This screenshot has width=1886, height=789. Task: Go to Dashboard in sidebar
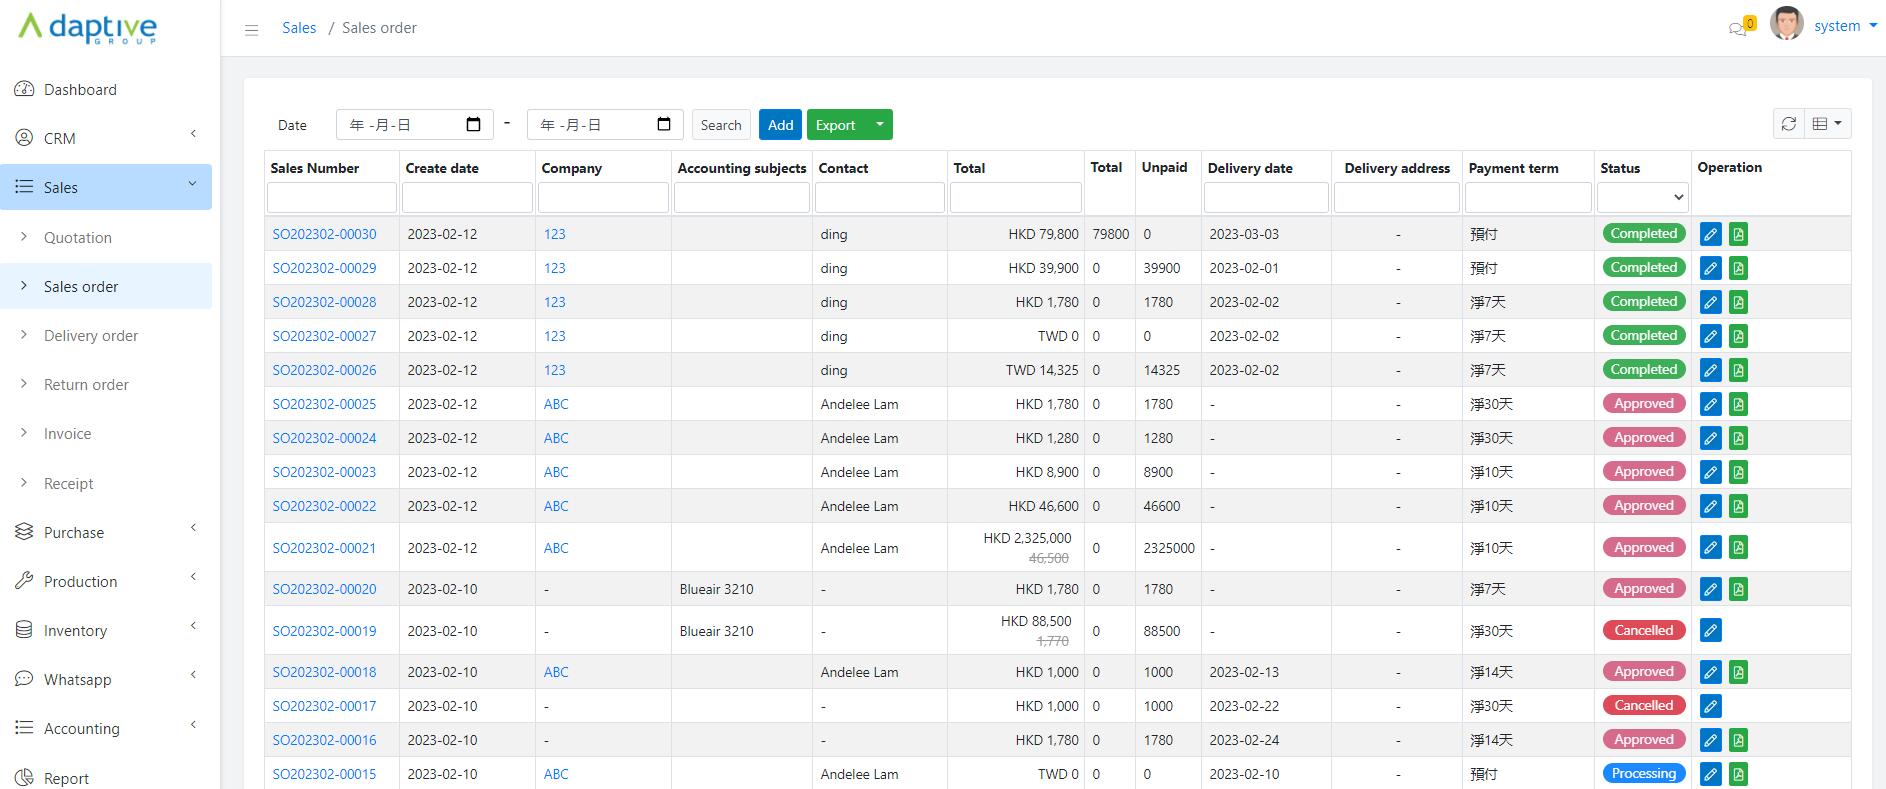(80, 90)
